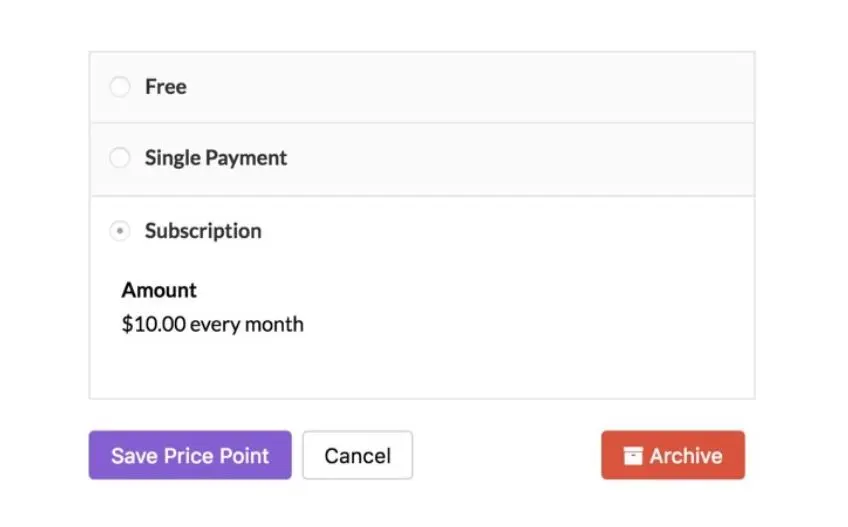Click the word "Archive" in red button
The height and width of the screenshot is (527, 848).
tap(686, 456)
